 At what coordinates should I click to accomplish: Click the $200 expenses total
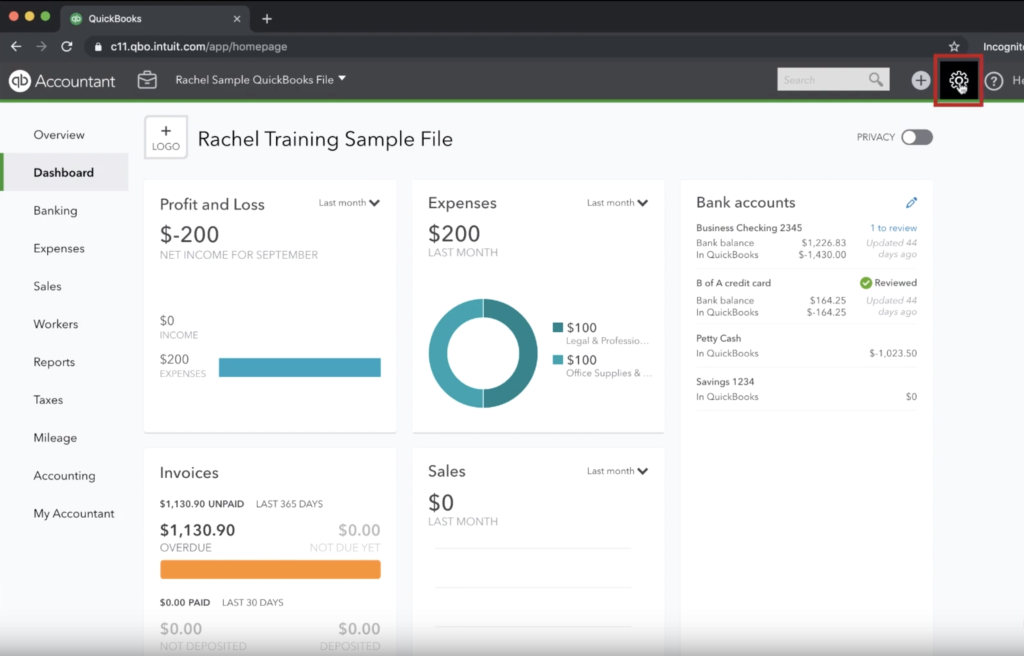point(454,234)
